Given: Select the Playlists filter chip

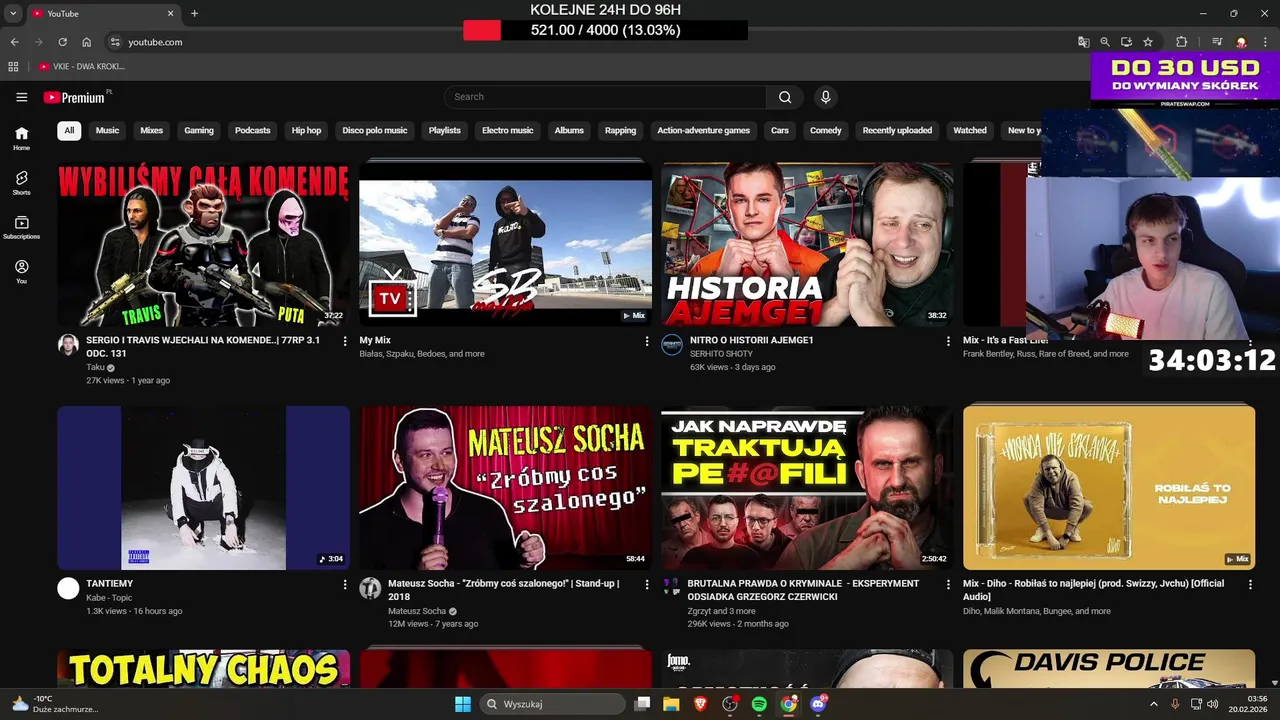Looking at the screenshot, I should [x=445, y=130].
